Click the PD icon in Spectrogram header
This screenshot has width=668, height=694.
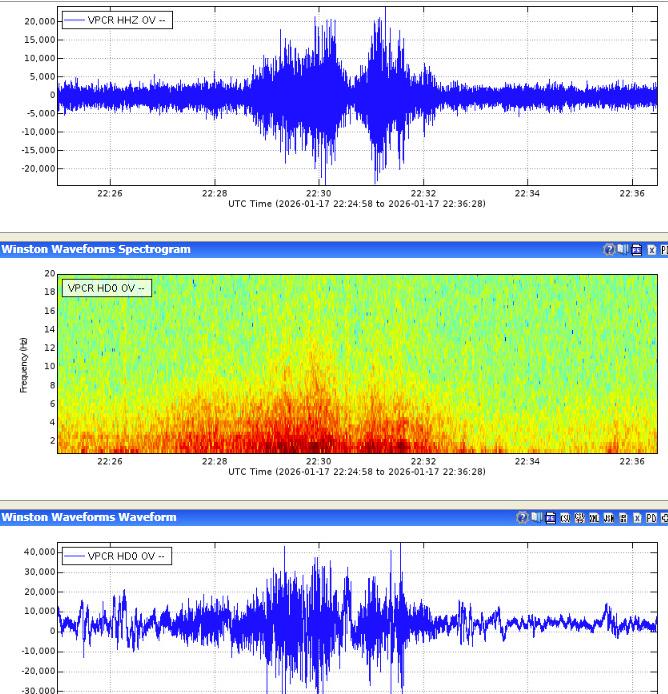pyautogui.click(x=663, y=250)
